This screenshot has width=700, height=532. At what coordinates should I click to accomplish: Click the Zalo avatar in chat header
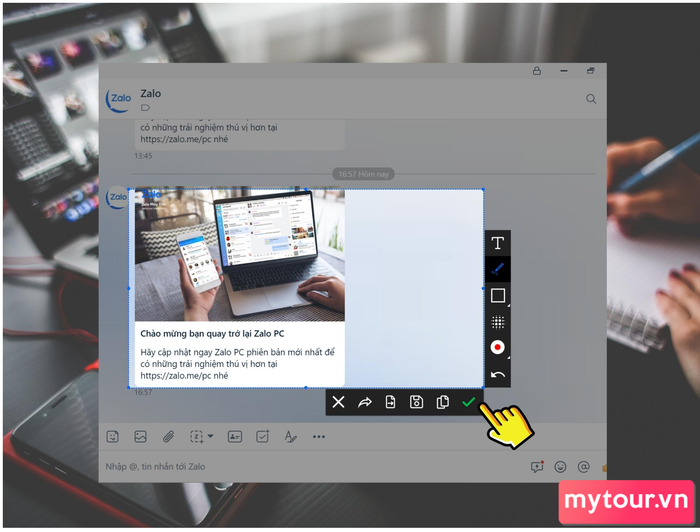[x=118, y=100]
